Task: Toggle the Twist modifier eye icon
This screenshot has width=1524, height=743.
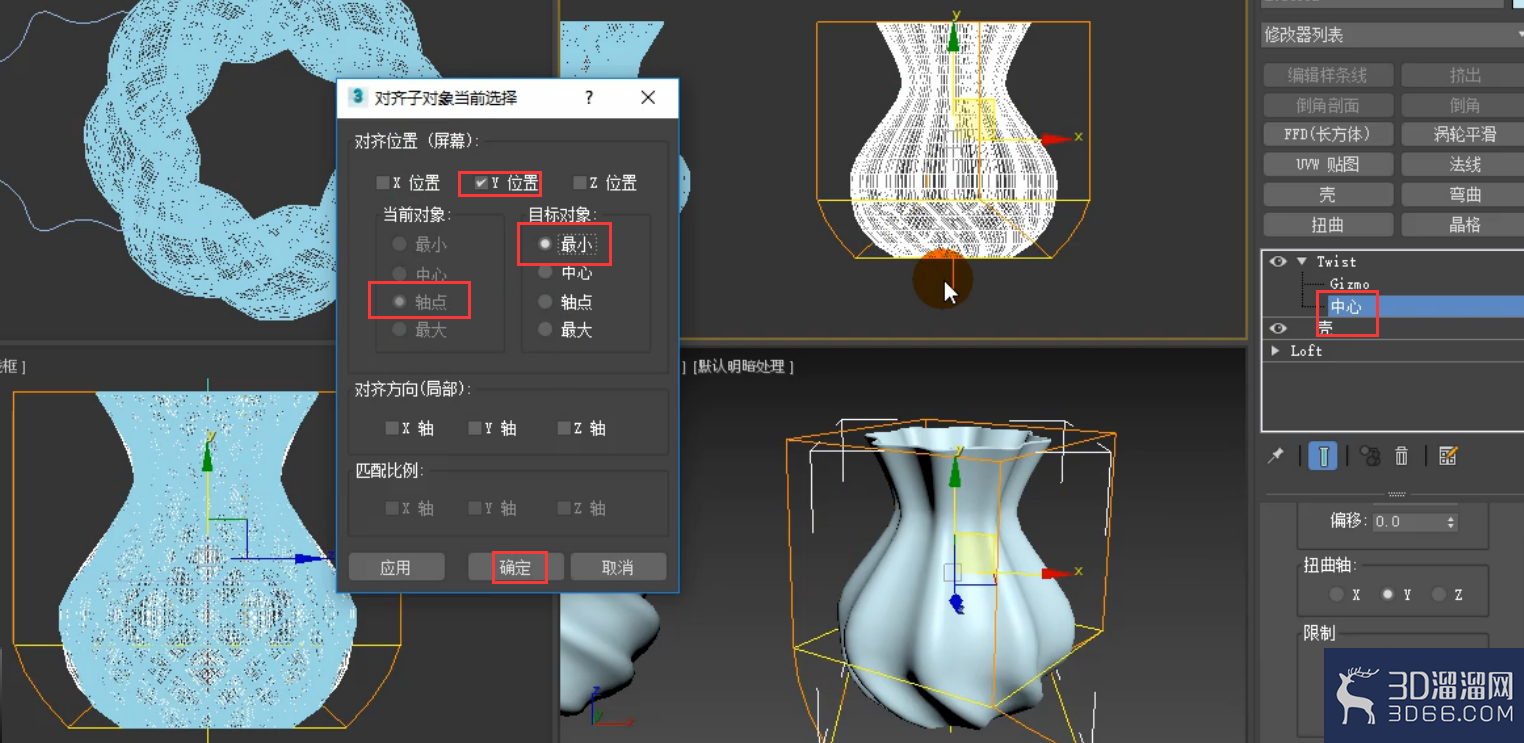Action: 1278,261
